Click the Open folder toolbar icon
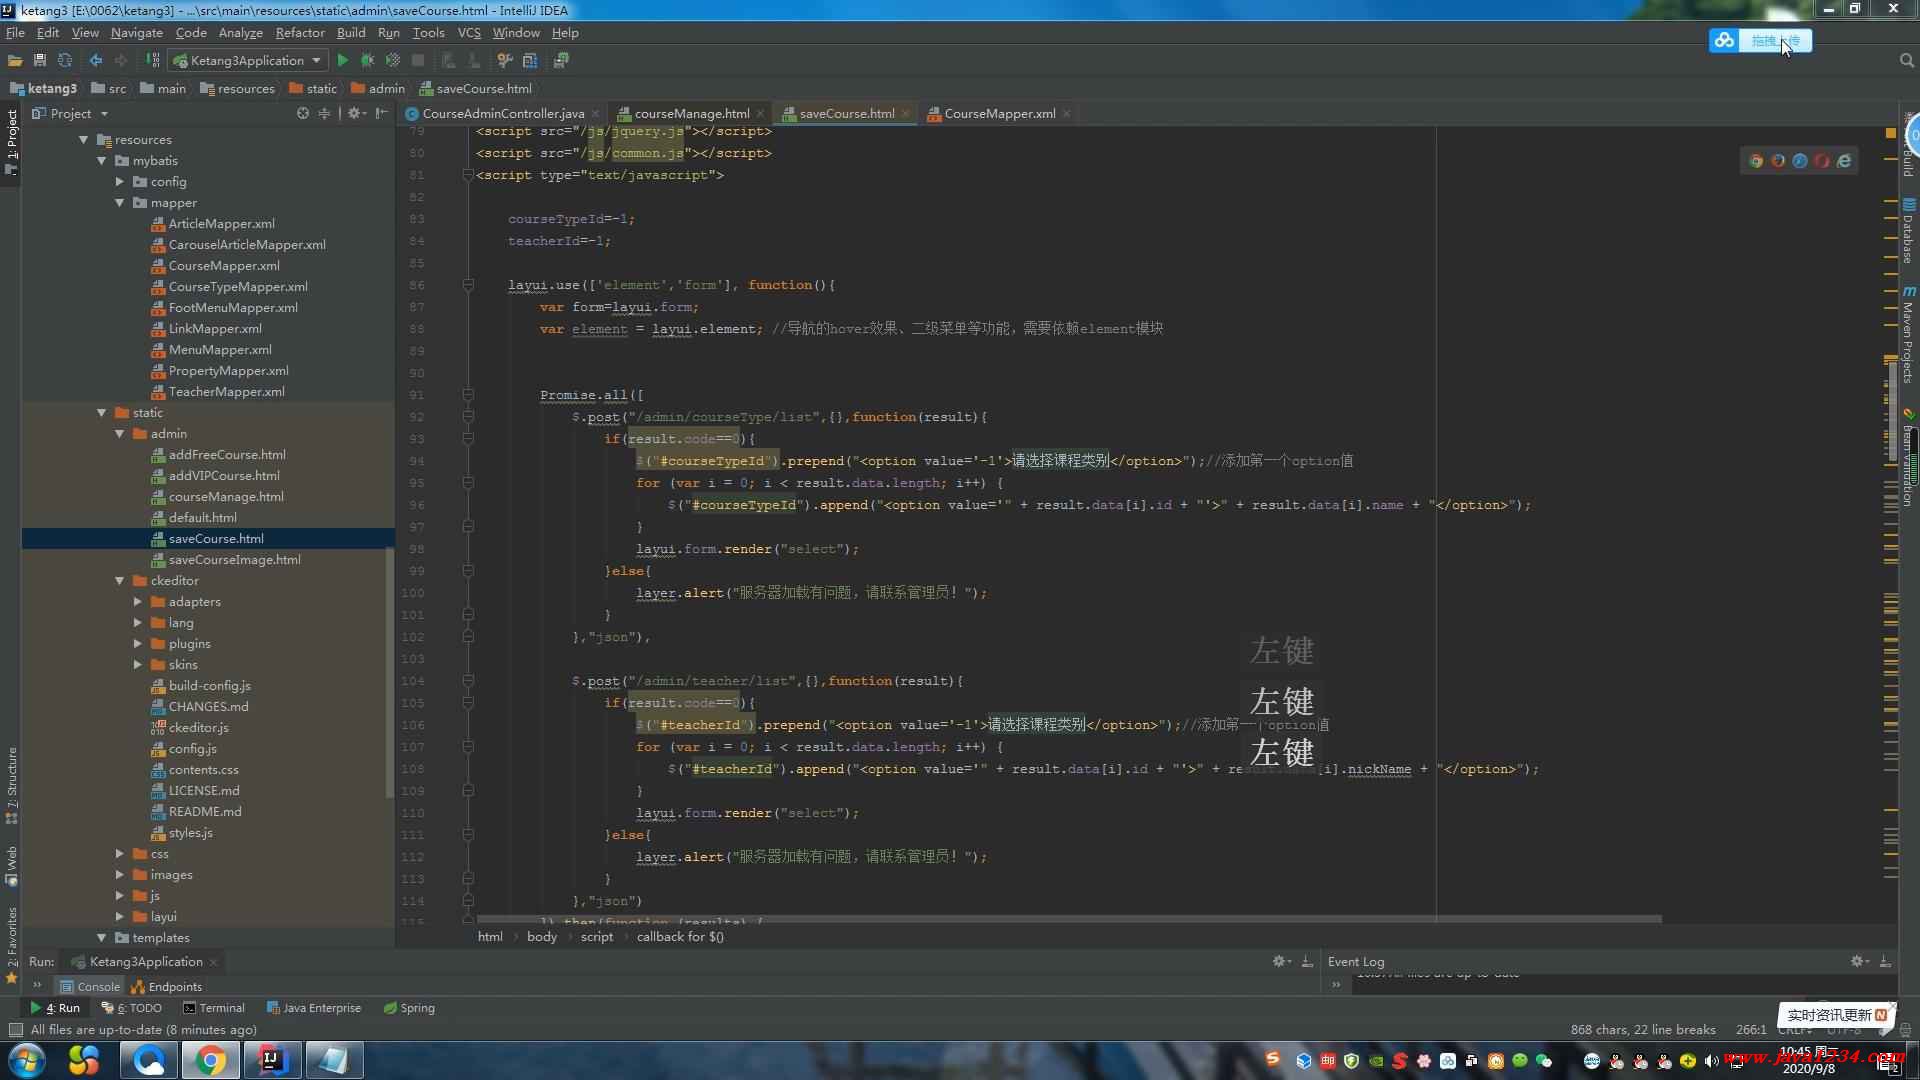1920x1080 pixels. tap(15, 60)
